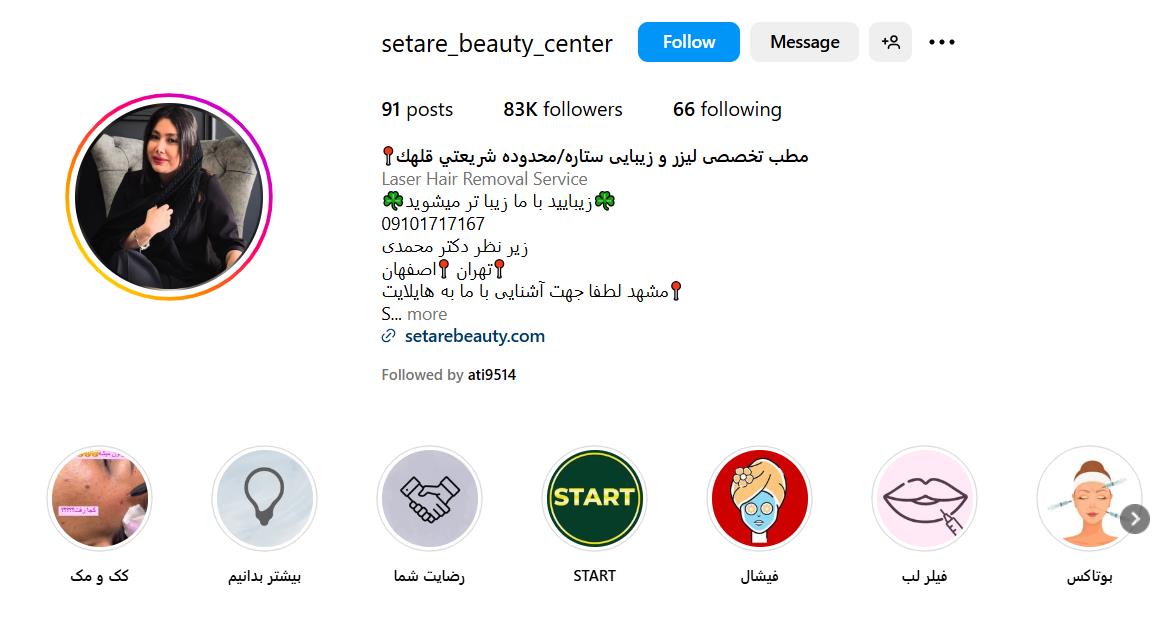Open the facial mask highlight

(759, 498)
